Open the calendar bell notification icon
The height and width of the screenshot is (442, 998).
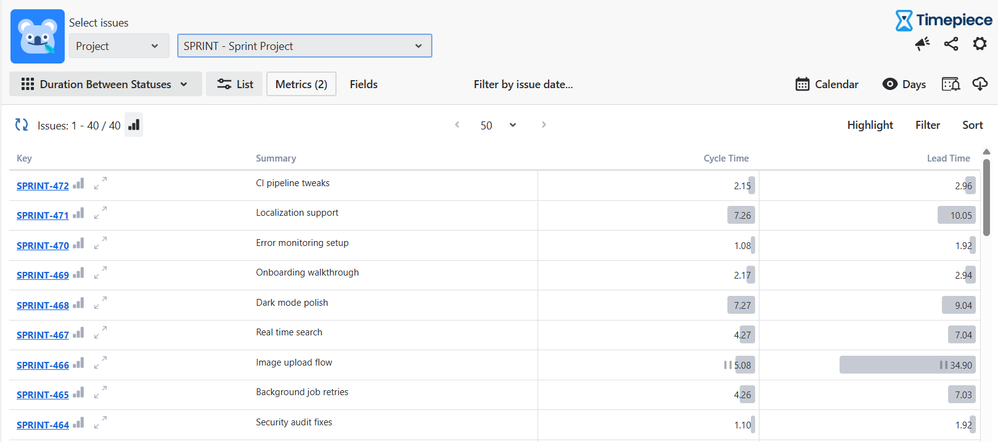coord(951,85)
